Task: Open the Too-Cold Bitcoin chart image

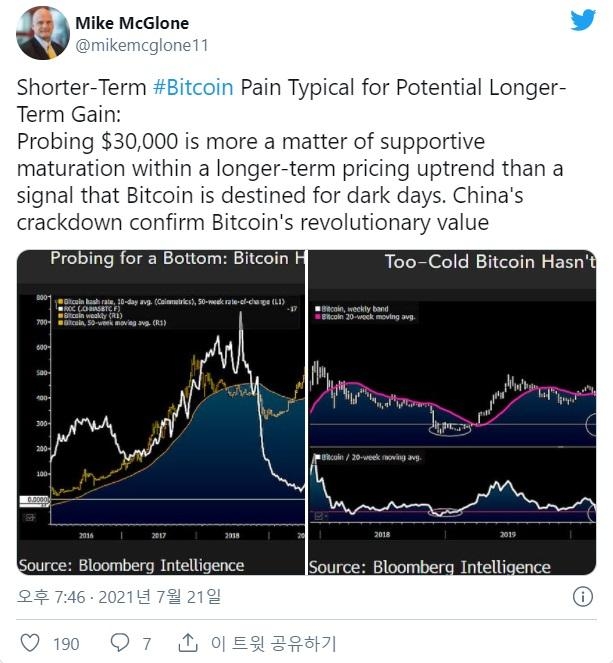Action: pyautogui.click(x=452, y=412)
